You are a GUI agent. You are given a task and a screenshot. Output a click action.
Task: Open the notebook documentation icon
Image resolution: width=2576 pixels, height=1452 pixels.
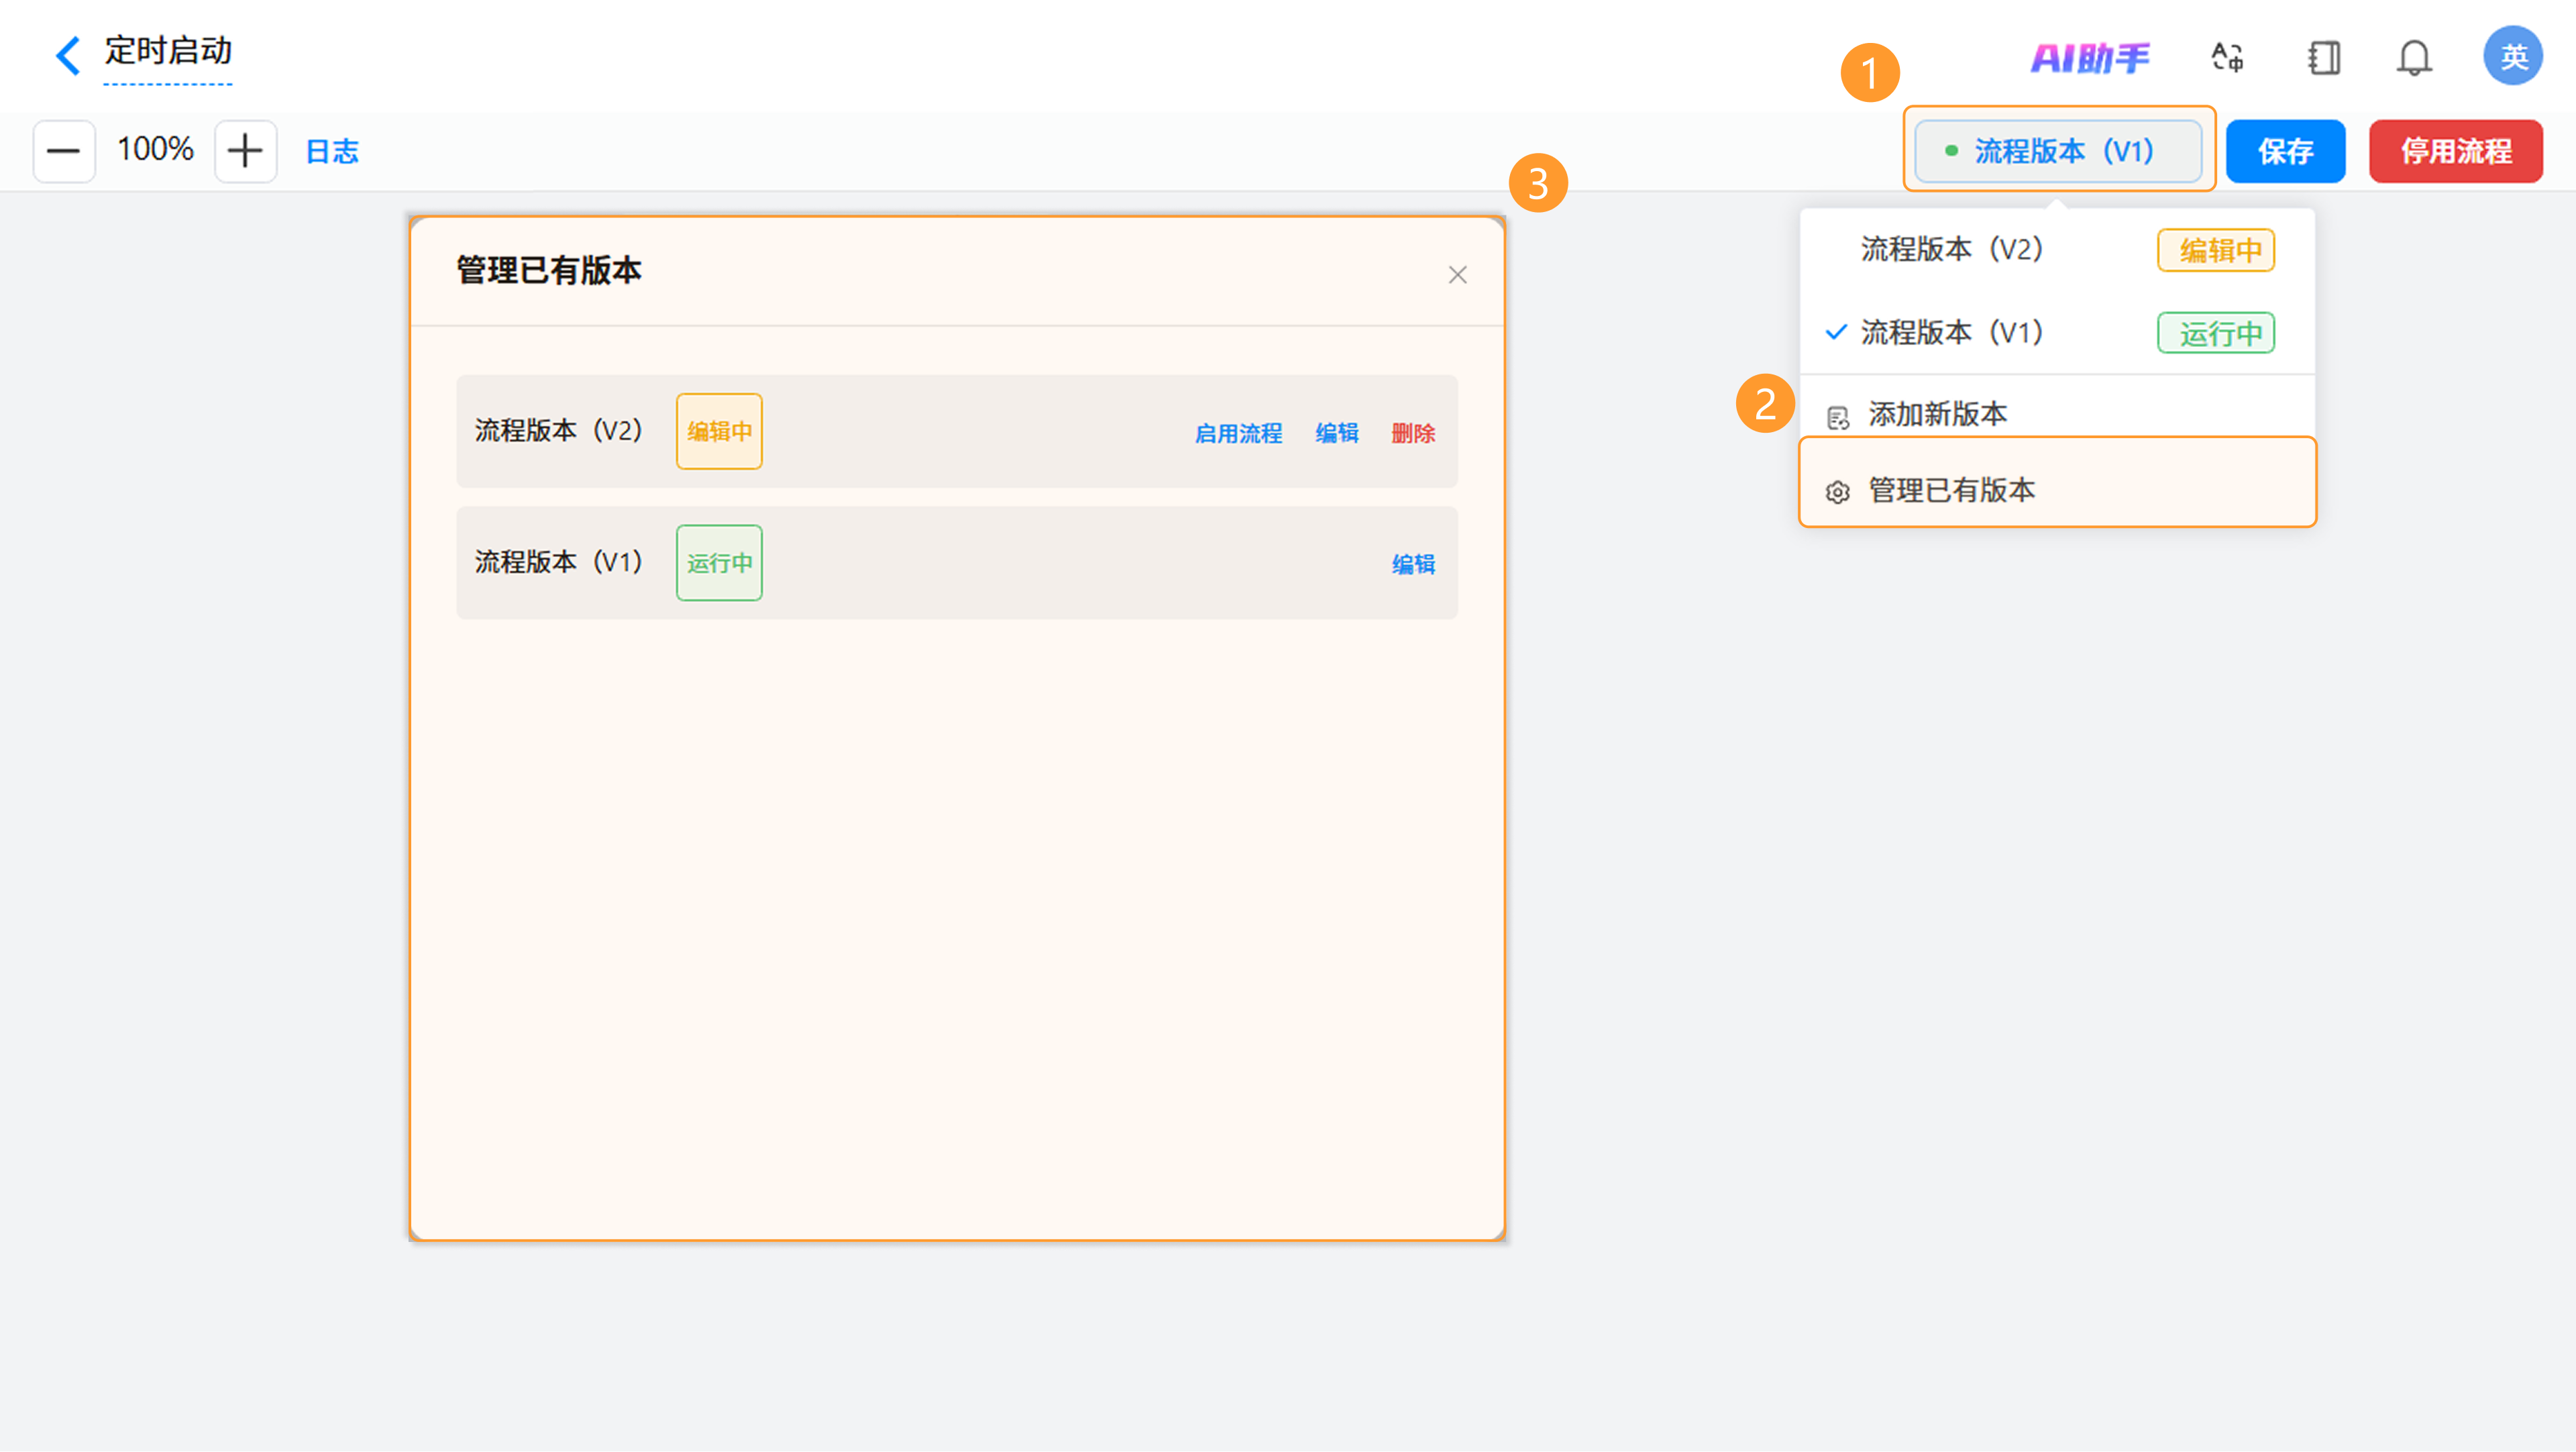[x=2324, y=57]
